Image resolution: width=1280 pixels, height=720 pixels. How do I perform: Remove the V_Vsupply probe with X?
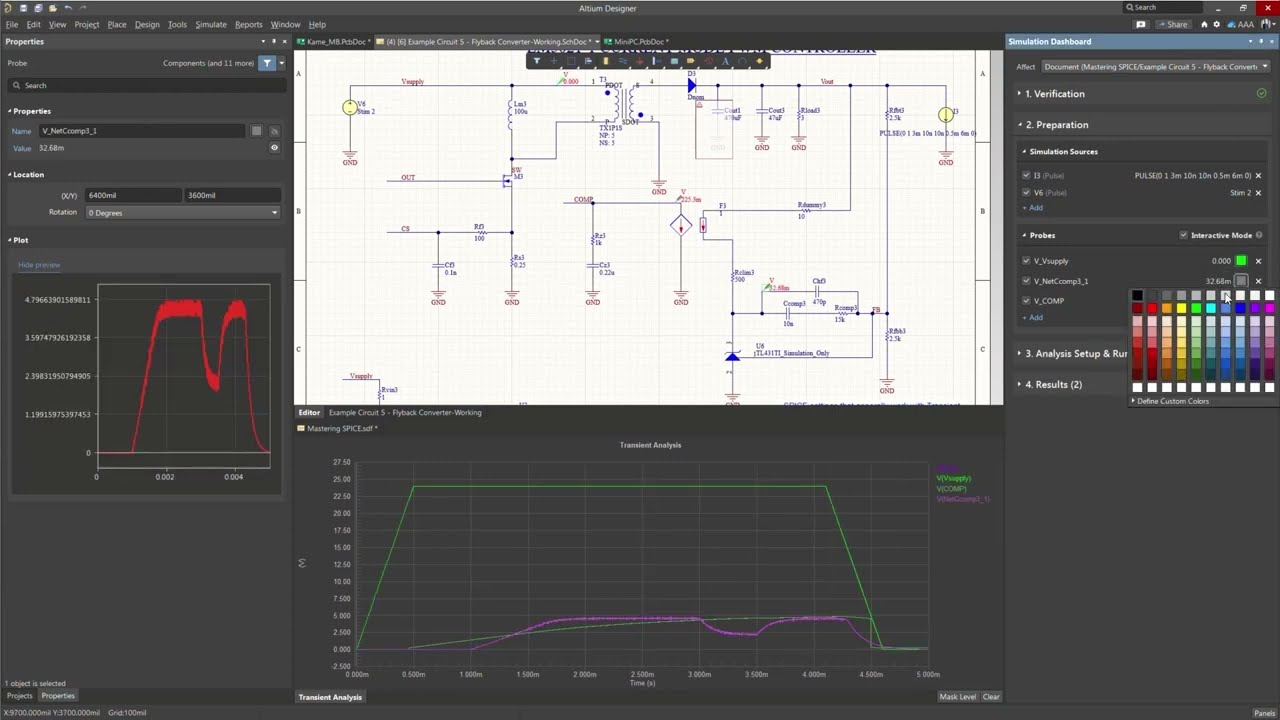1258,261
